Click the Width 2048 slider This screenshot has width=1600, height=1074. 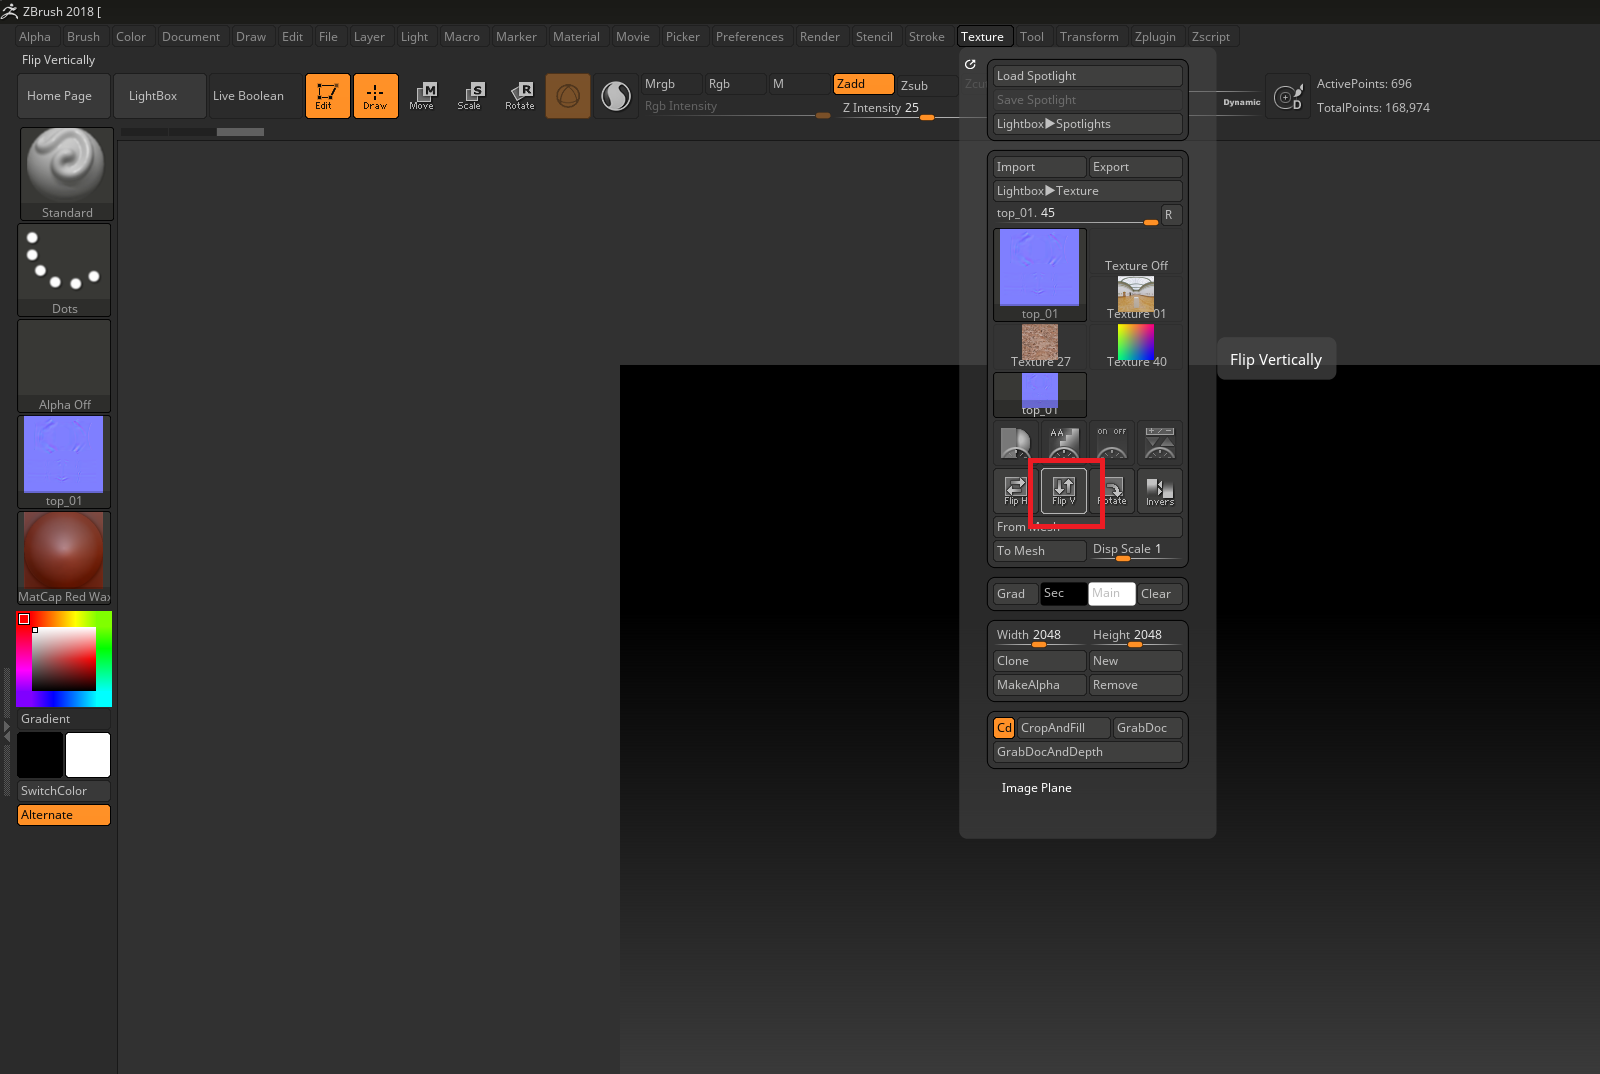pos(1040,636)
